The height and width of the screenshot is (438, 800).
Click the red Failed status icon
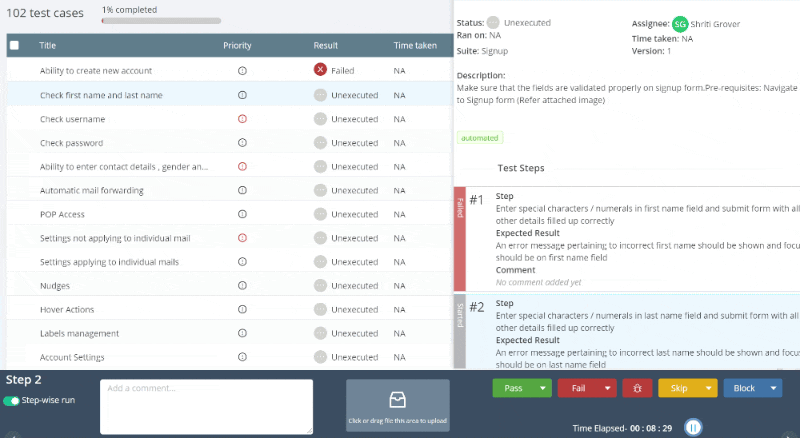tap(320, 69)
